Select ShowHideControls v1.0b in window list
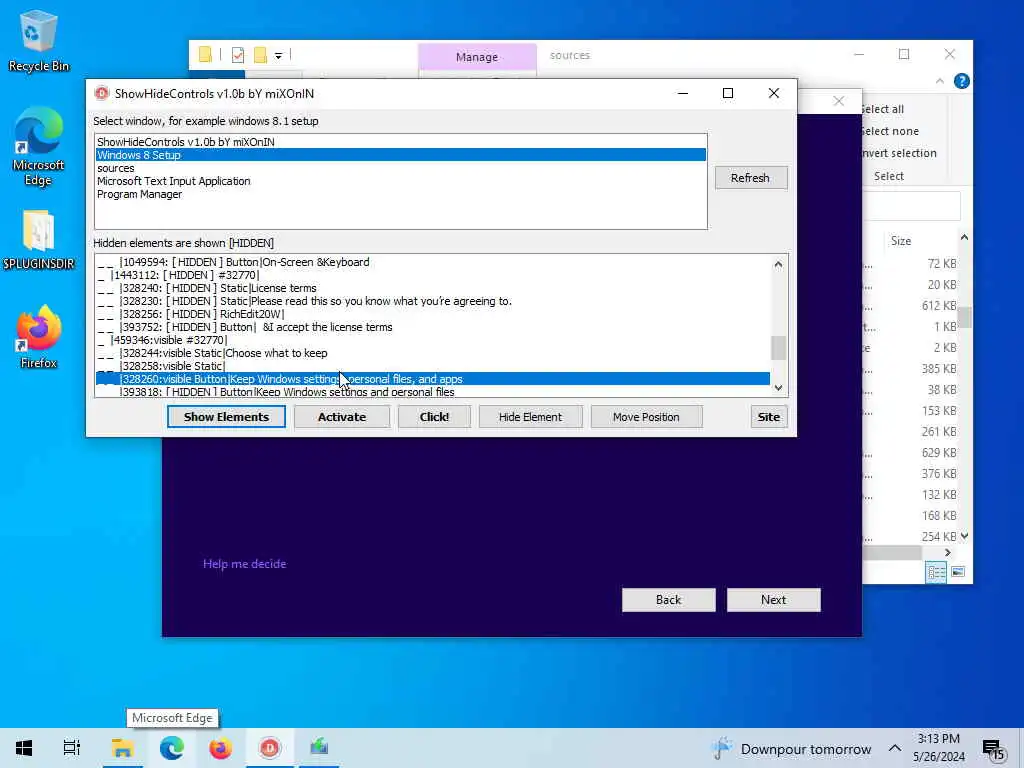 click(x=400, y=142)
